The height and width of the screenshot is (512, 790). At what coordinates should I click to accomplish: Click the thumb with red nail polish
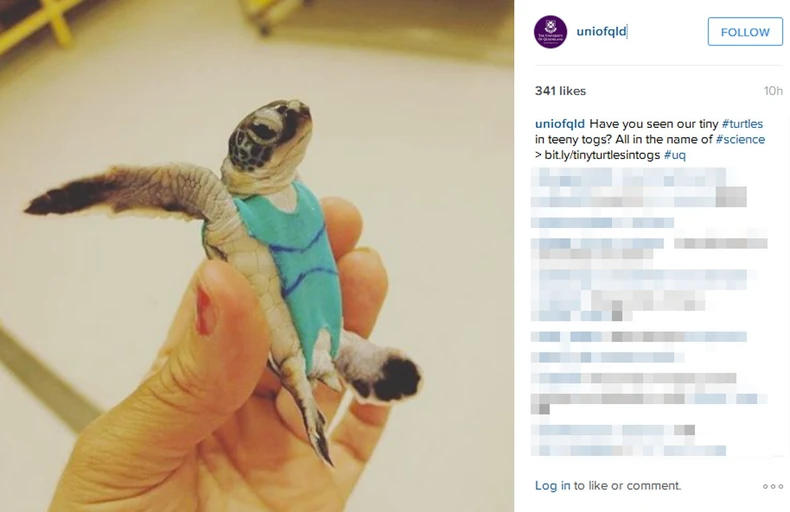(x=222, y=323)
